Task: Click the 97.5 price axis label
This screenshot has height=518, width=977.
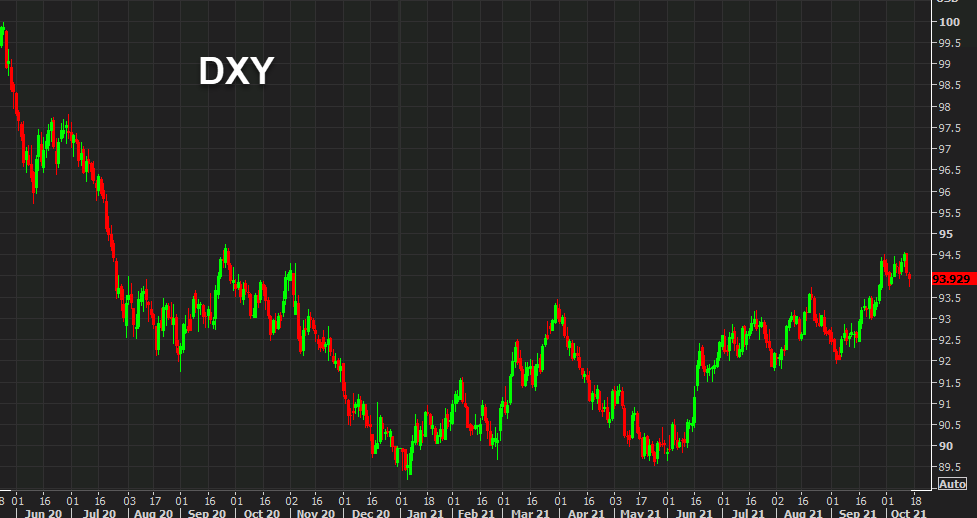Action: (x=951, y=128)
